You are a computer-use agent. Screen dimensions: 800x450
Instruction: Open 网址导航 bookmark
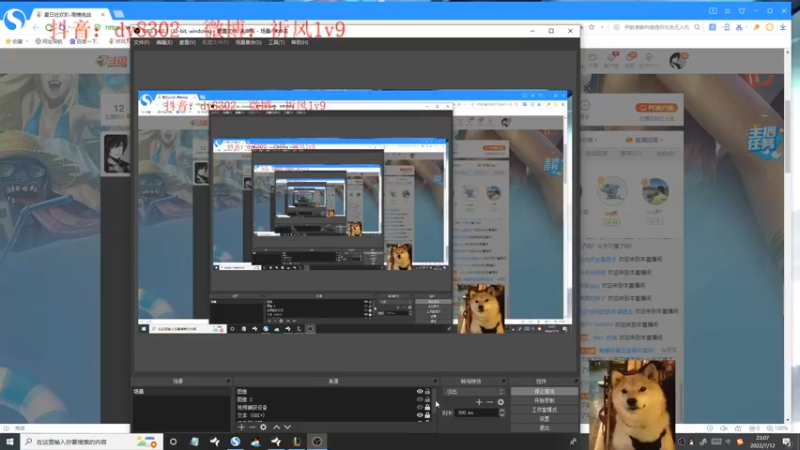(x=48, y=41)
